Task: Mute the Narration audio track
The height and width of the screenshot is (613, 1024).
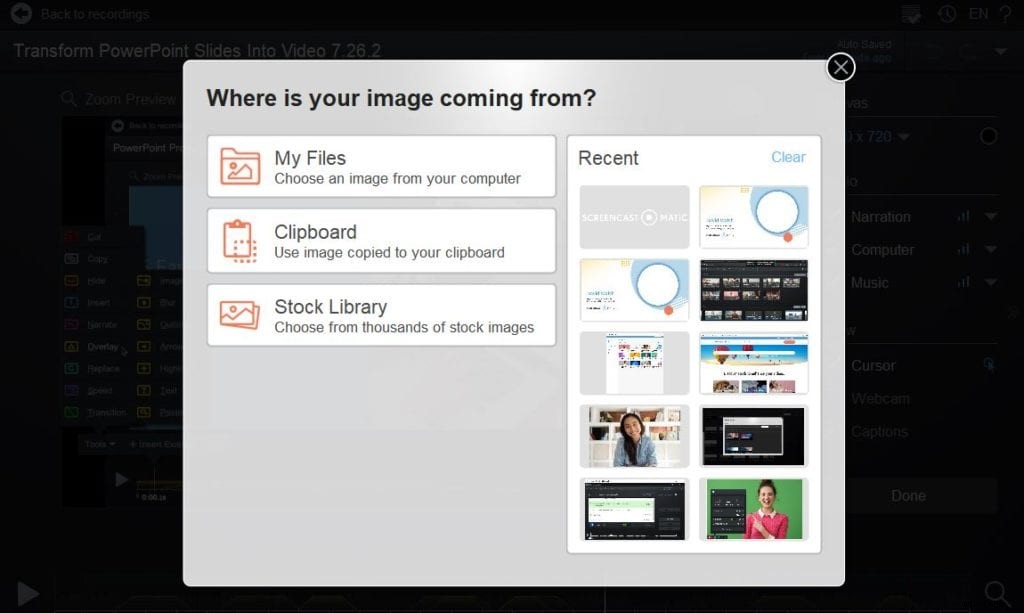Action: [963, 217]
